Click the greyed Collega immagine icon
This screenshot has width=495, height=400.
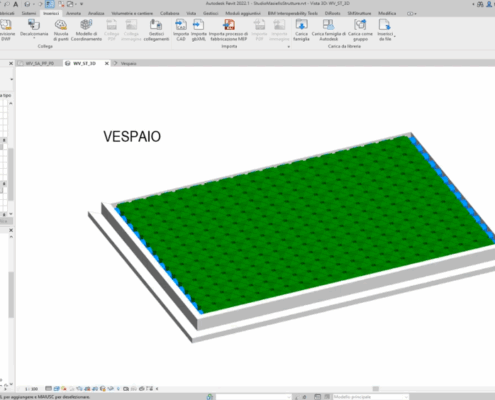pos(131,25)
